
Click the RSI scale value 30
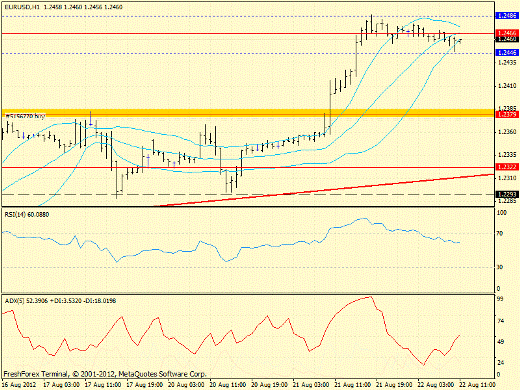[500, 267]
